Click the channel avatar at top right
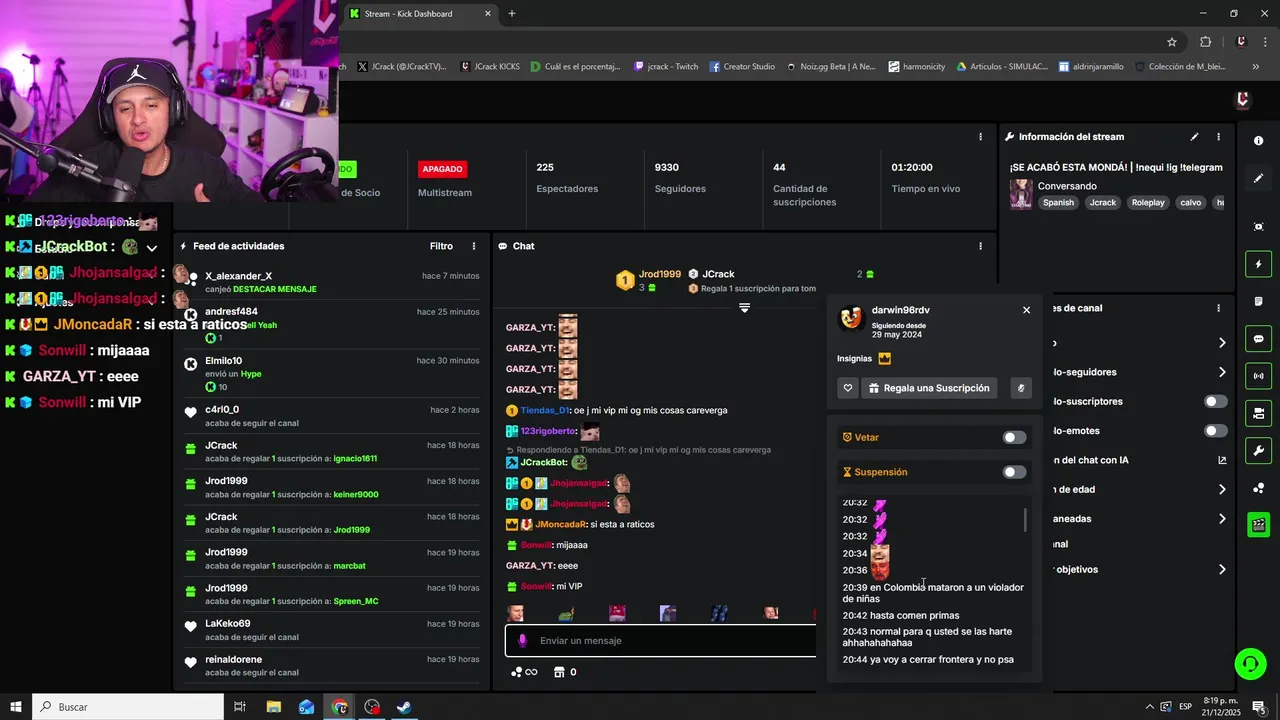Viewport: 1280px width, 720px height. tap(1243, 99)
